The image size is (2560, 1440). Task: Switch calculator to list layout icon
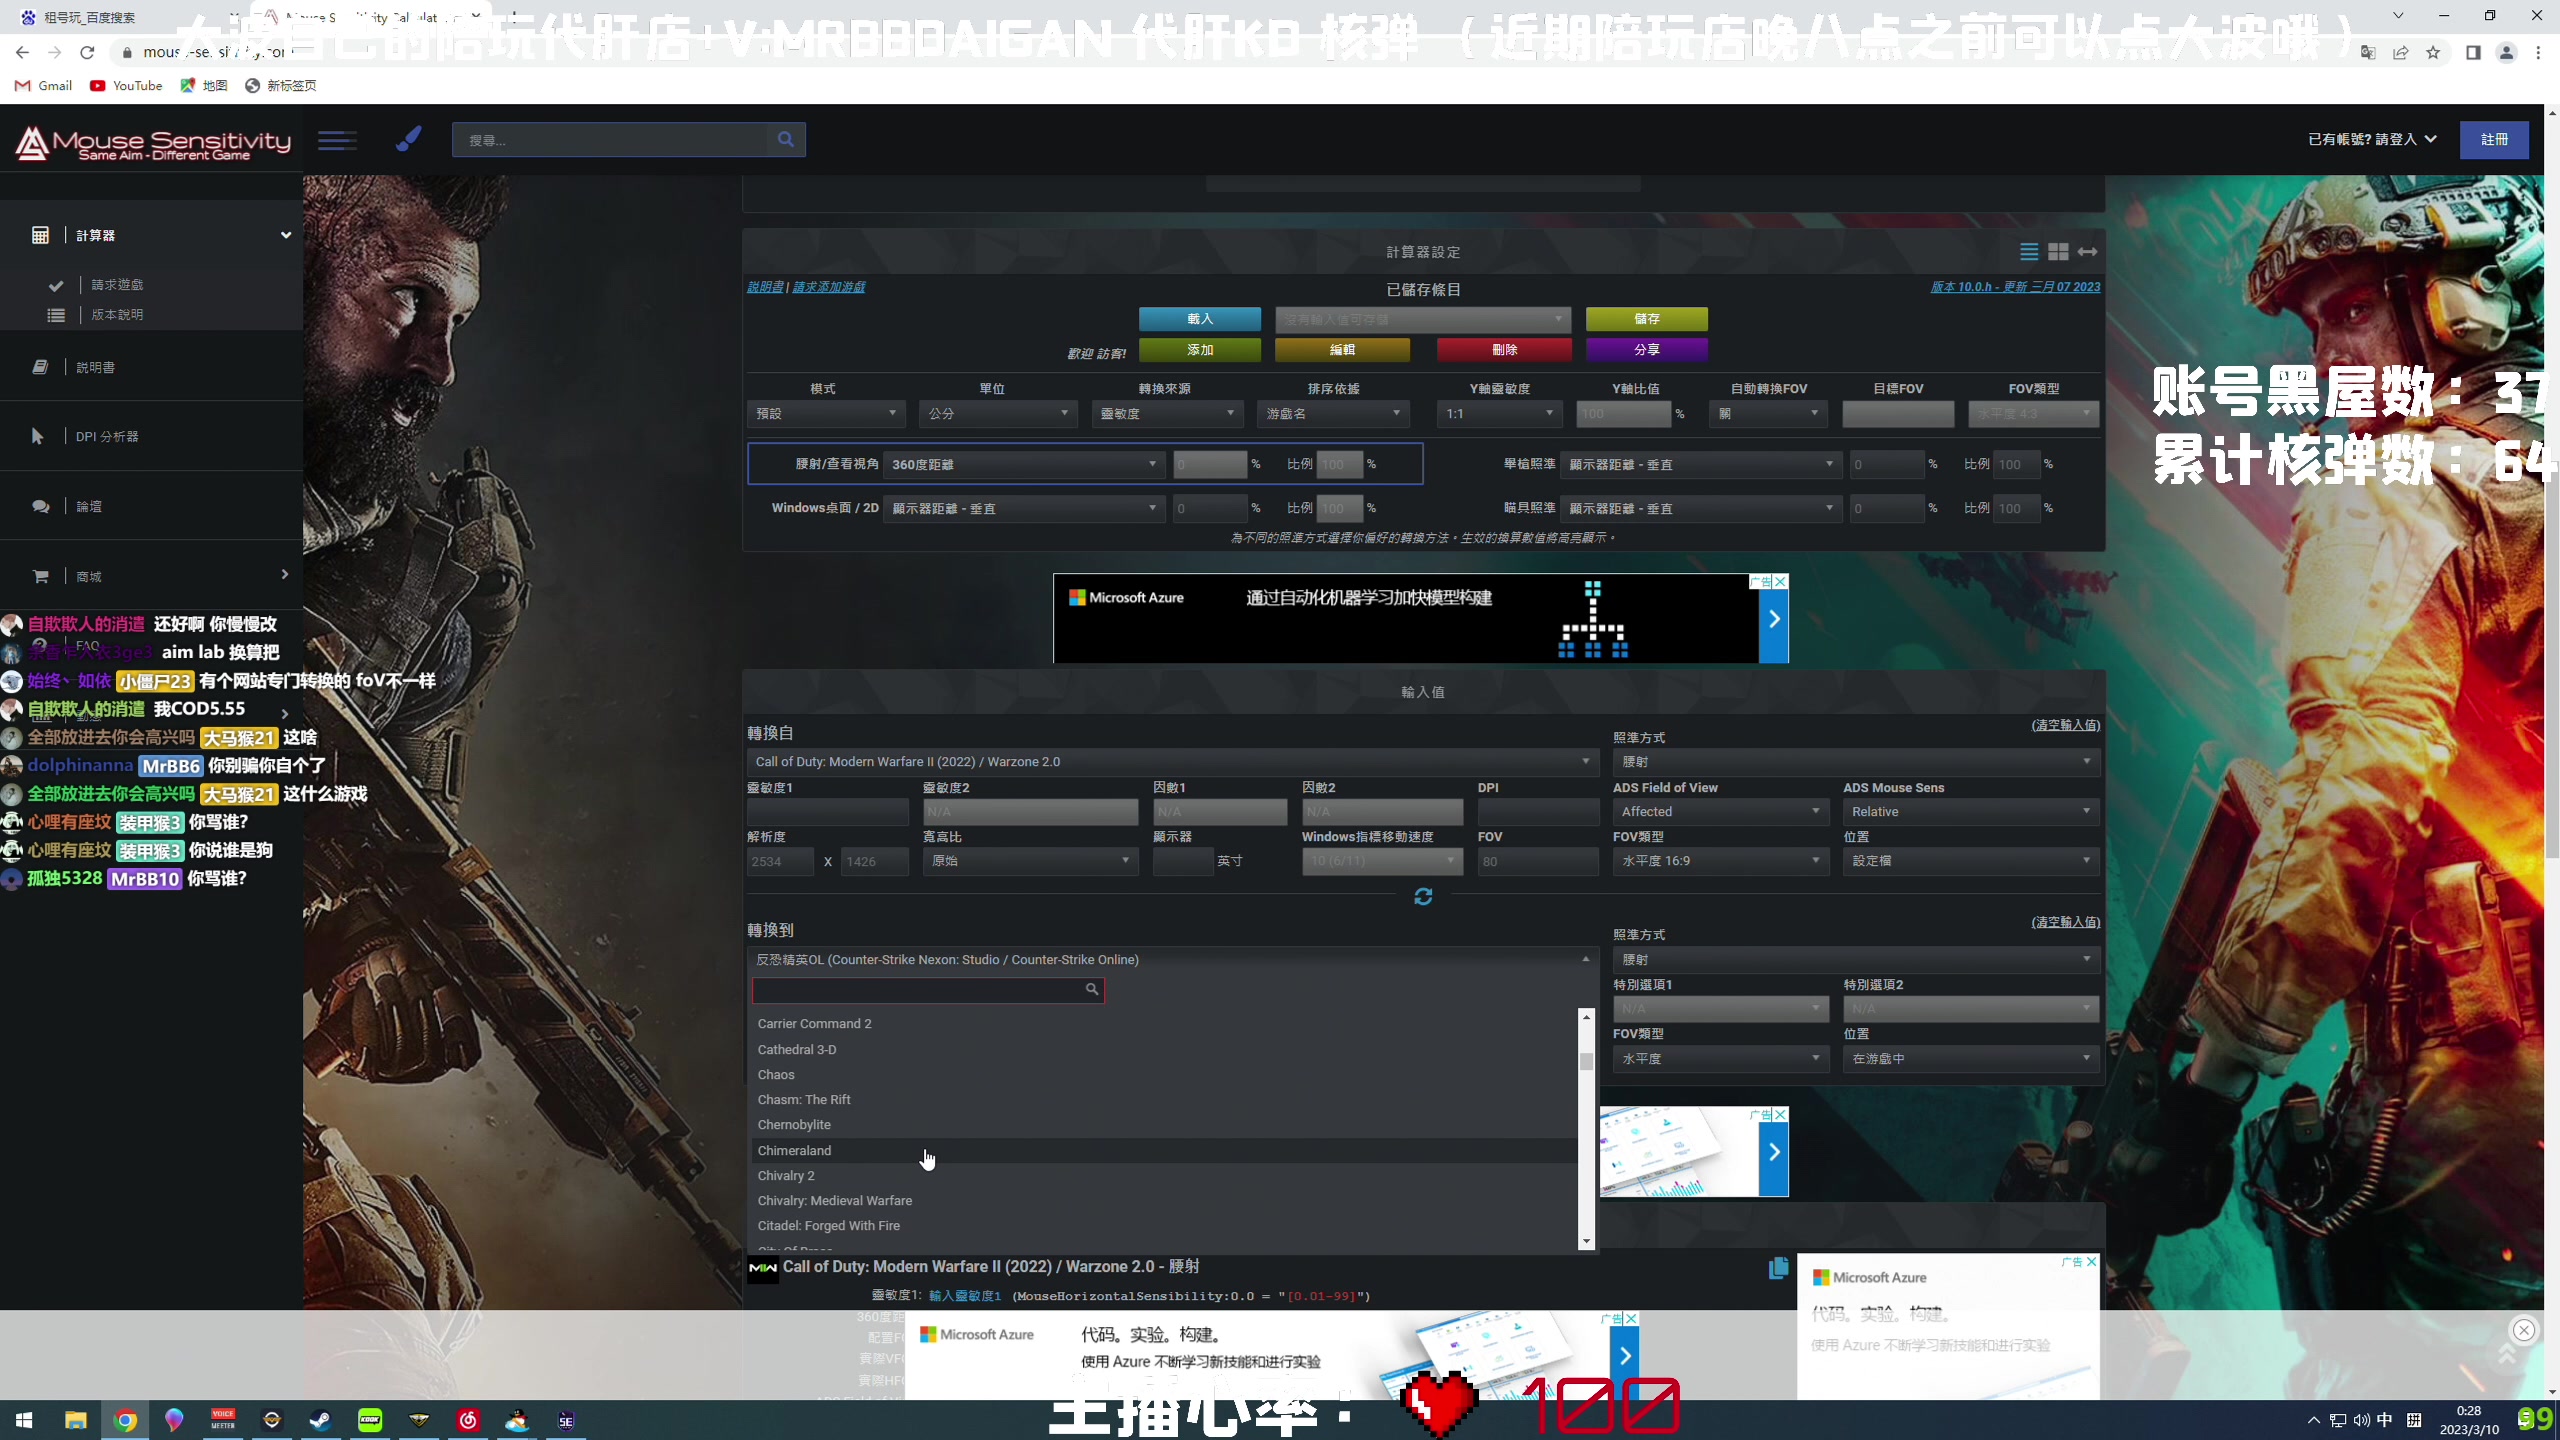point(2029,252)
